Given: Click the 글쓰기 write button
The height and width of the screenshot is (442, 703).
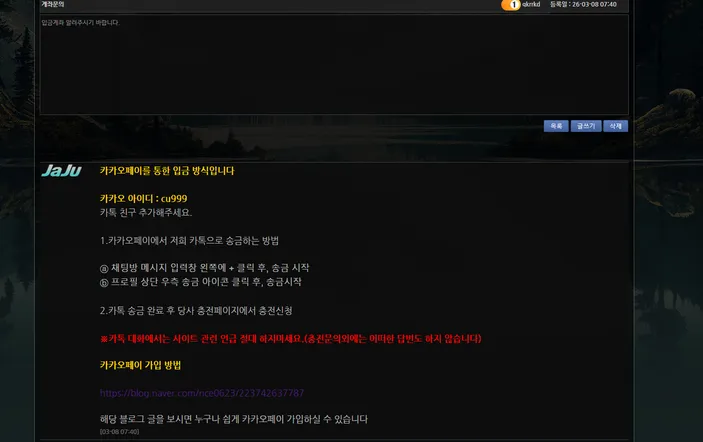Looking at the screenshot, I should (586, 126).
